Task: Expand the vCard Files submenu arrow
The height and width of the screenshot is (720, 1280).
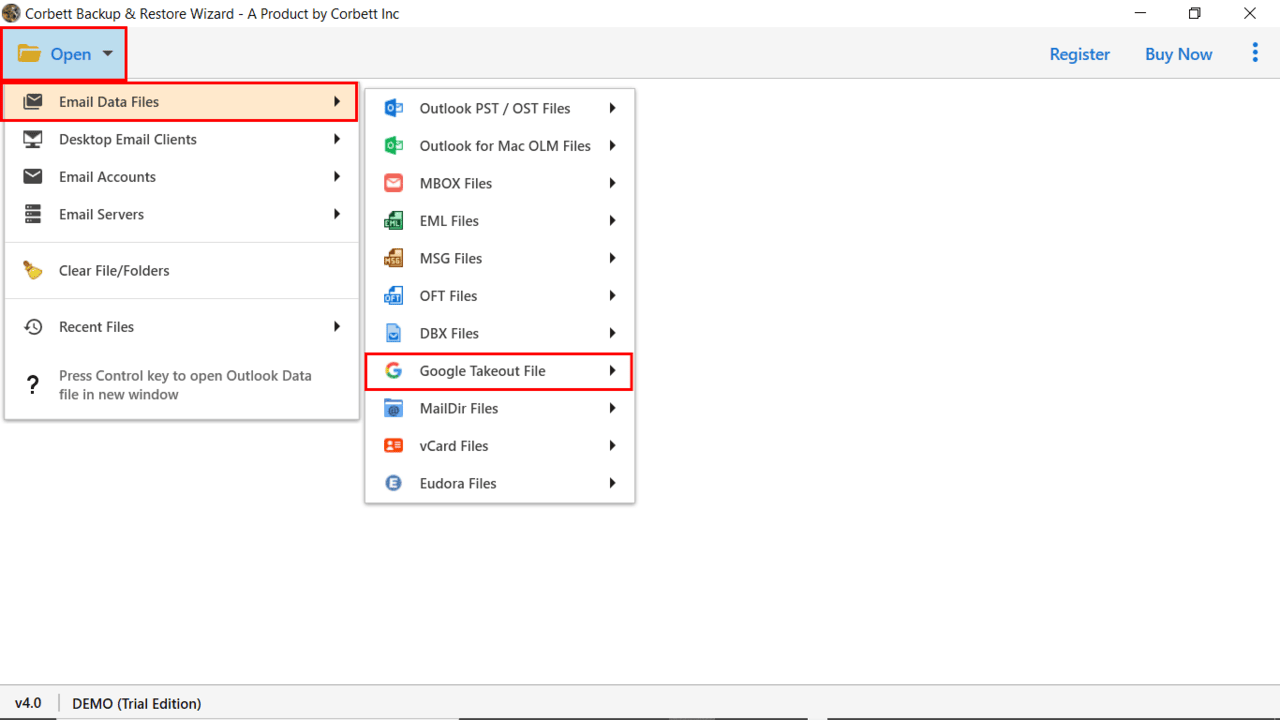Action: pyautogui.click(x=612, y=446)
